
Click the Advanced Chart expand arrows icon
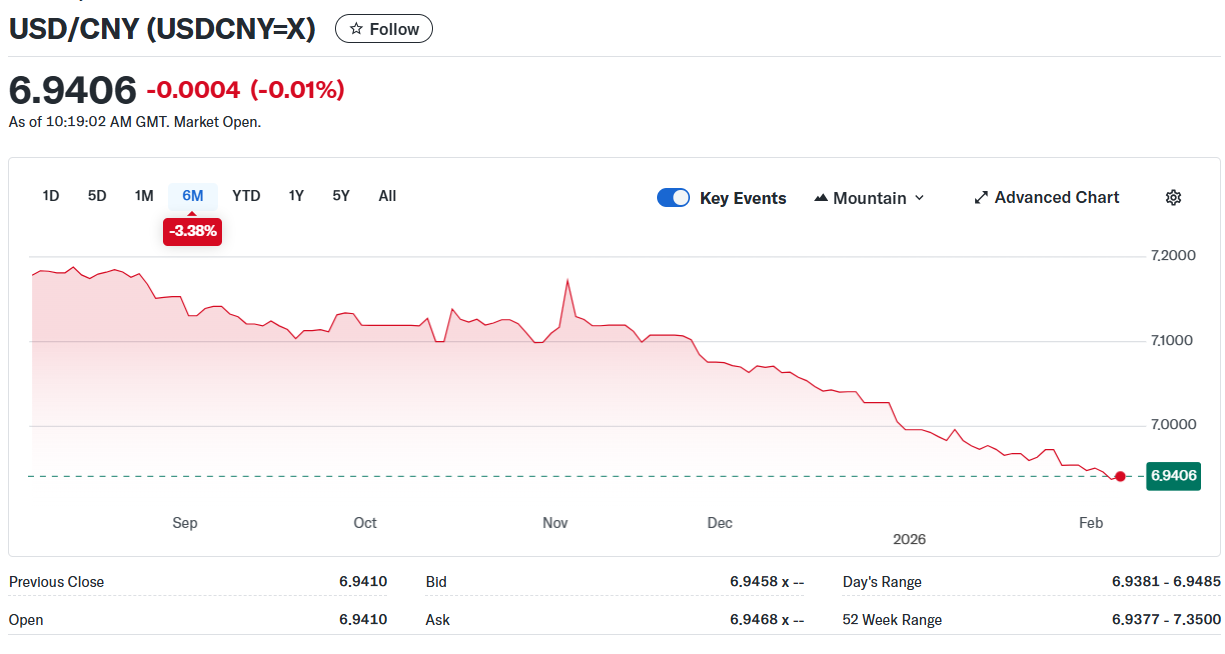point(981,198)
